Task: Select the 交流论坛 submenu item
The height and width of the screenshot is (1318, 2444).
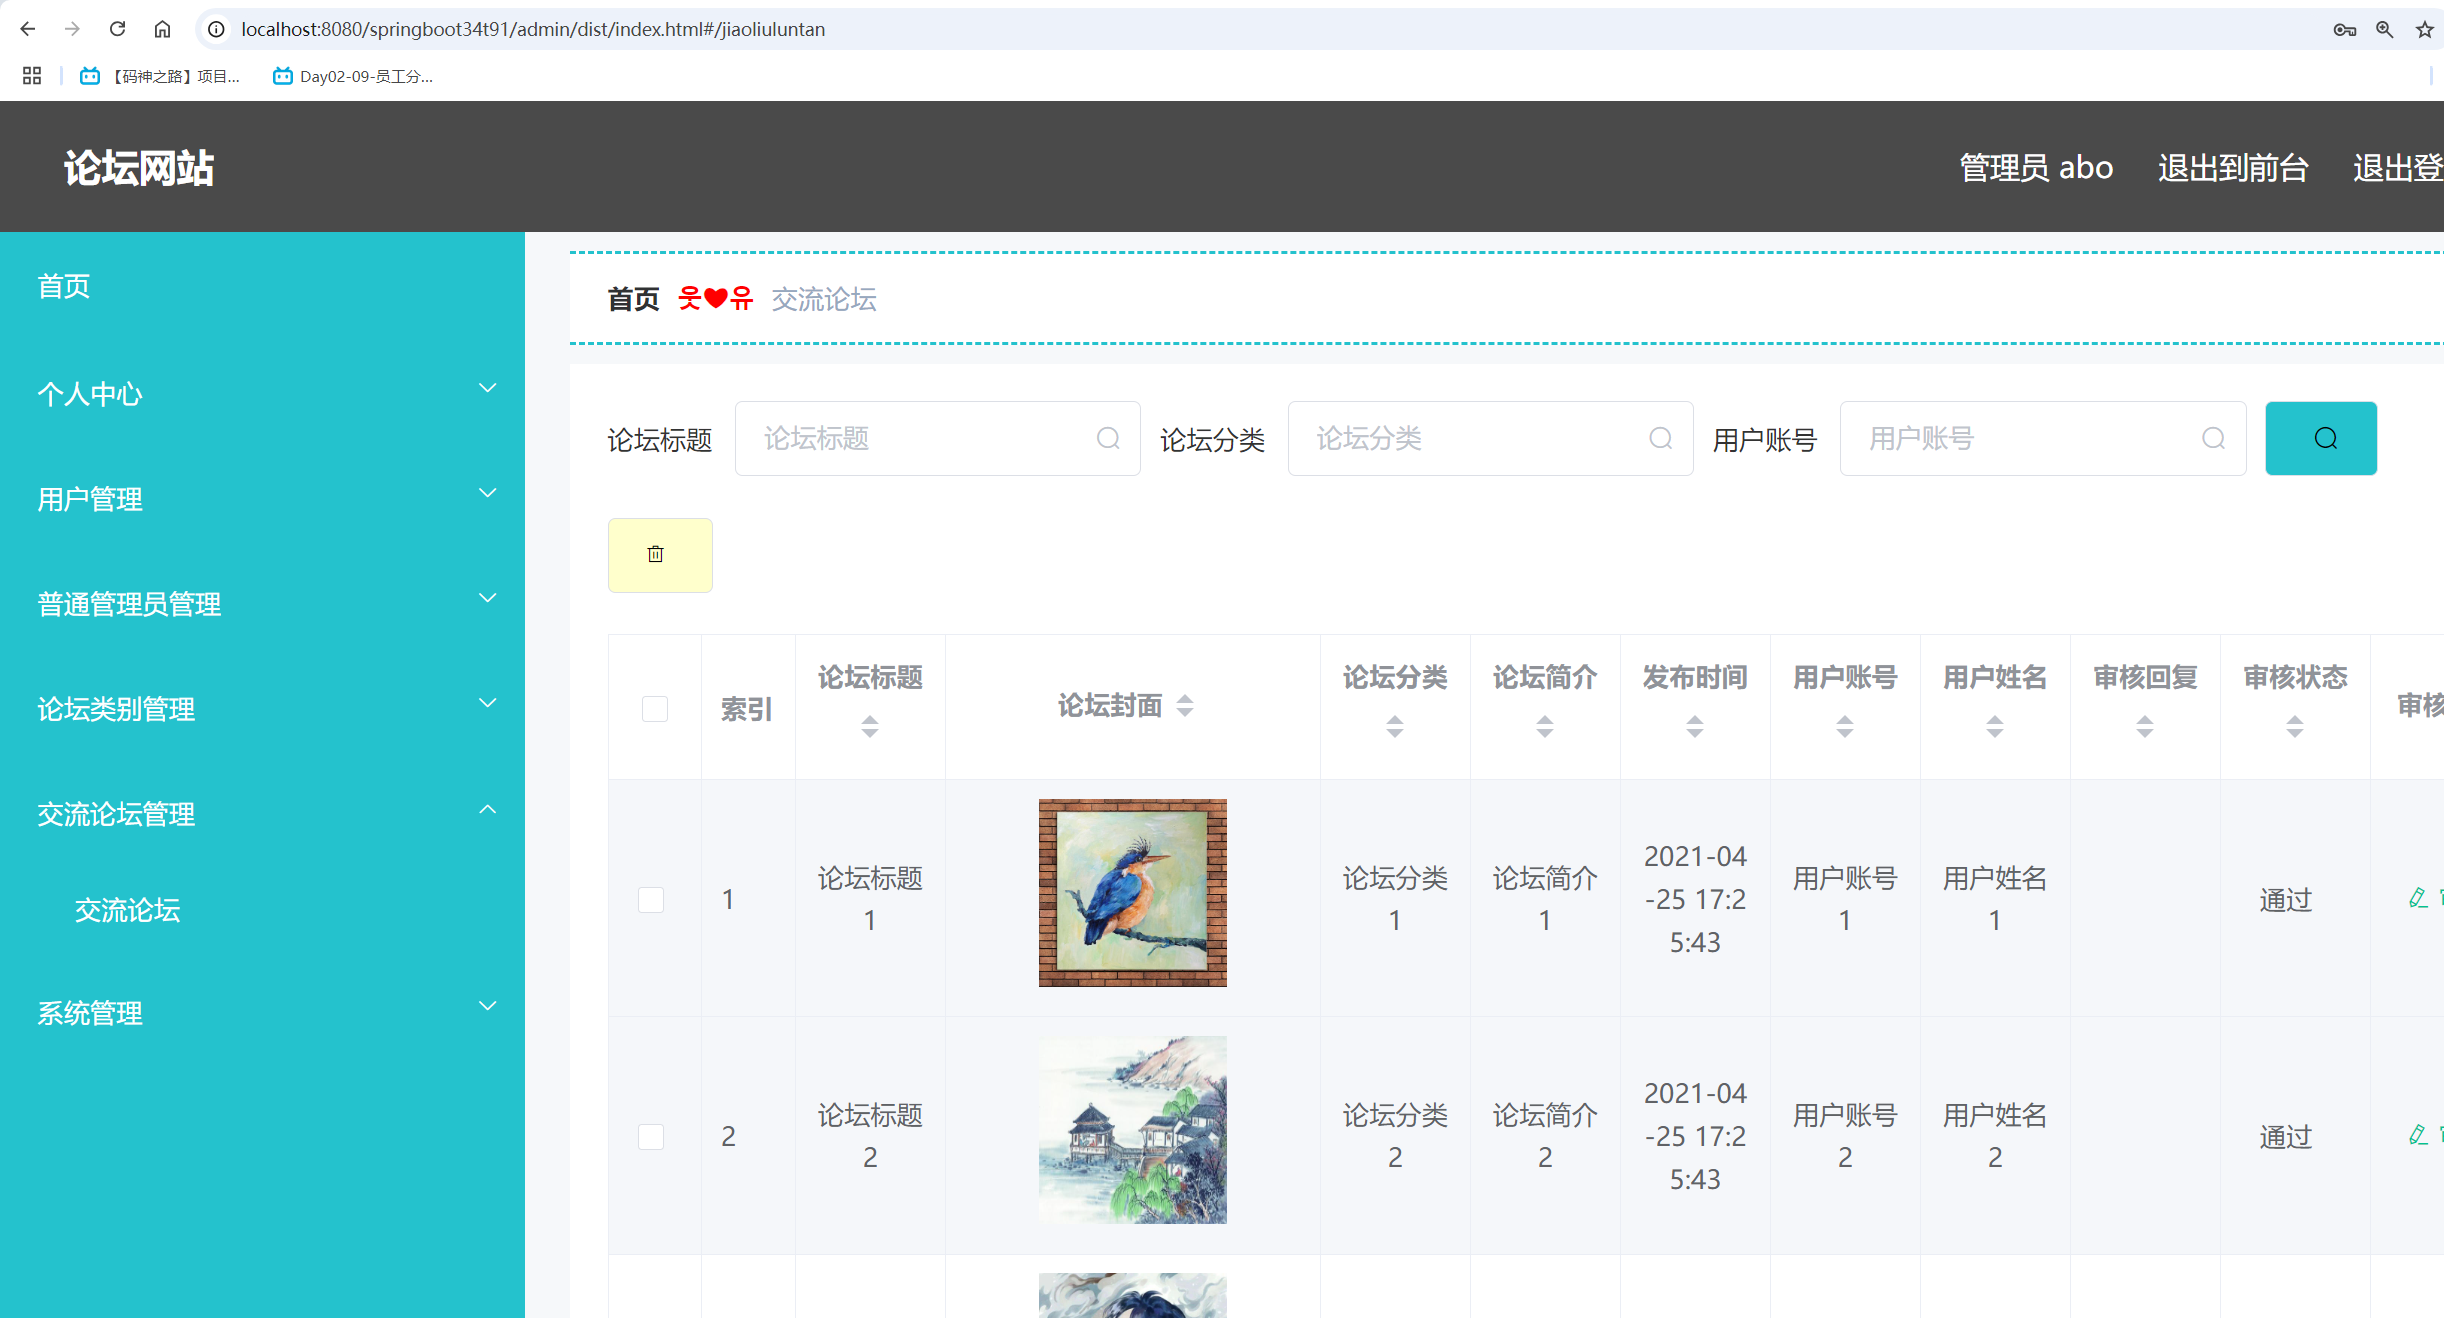Action: [127, 910]
